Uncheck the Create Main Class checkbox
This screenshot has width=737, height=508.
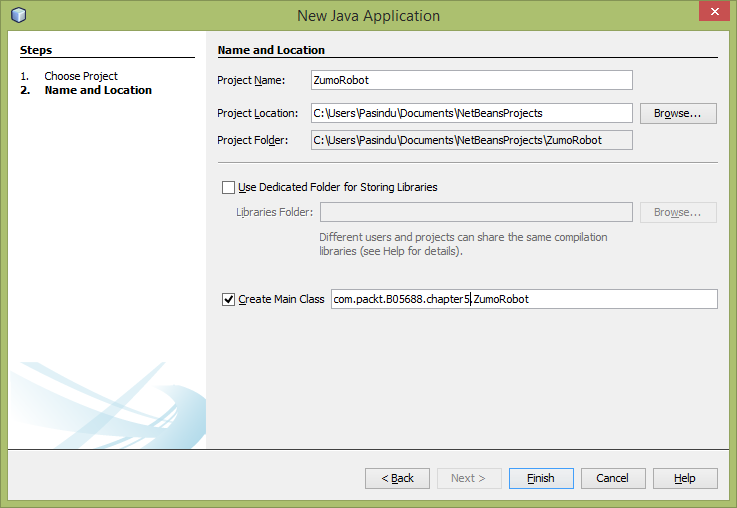(228, 299)
